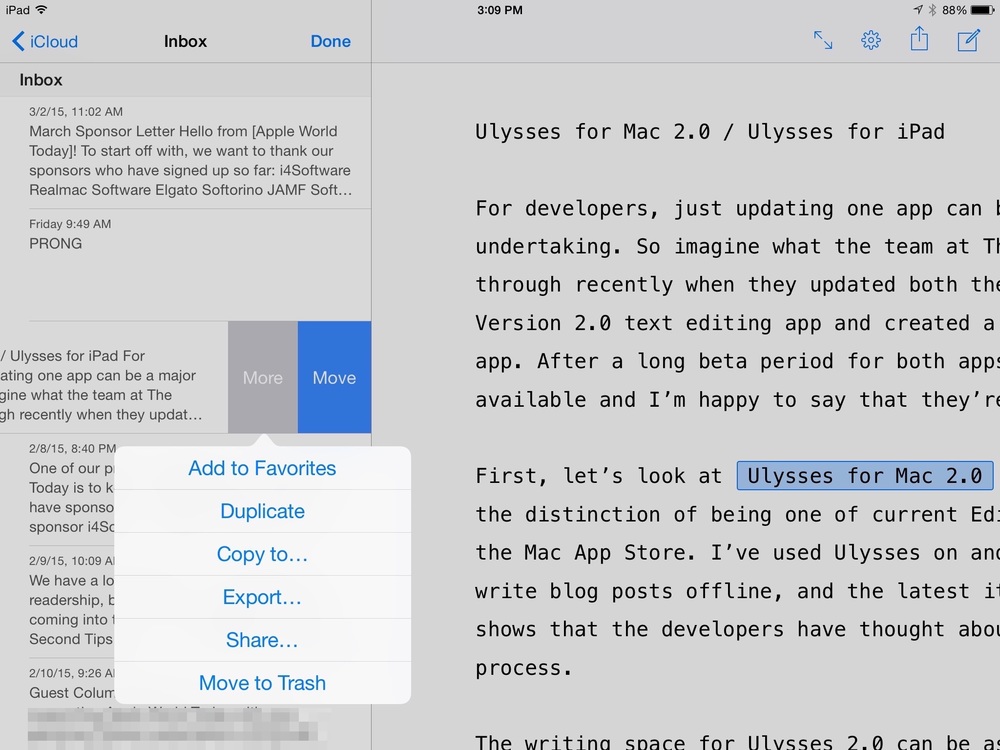Create a new sheet with the compose icon
This screenshot has height=750, width=1000.
click(x=968, y=40)
